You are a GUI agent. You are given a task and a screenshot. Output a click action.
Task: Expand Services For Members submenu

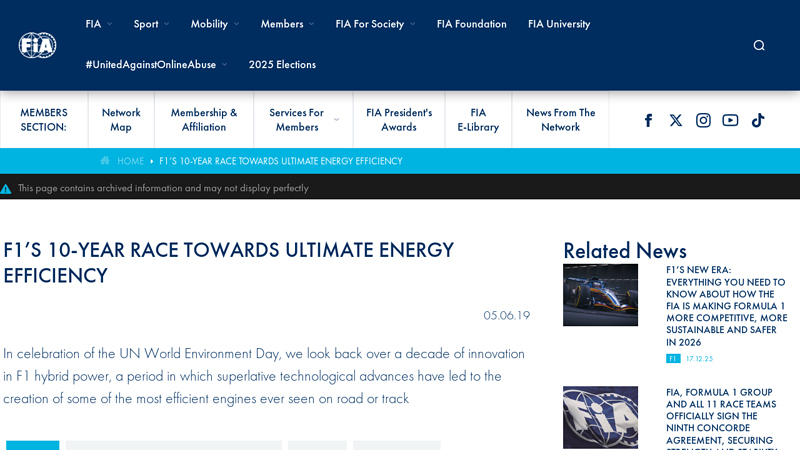(x=303, y=120)
